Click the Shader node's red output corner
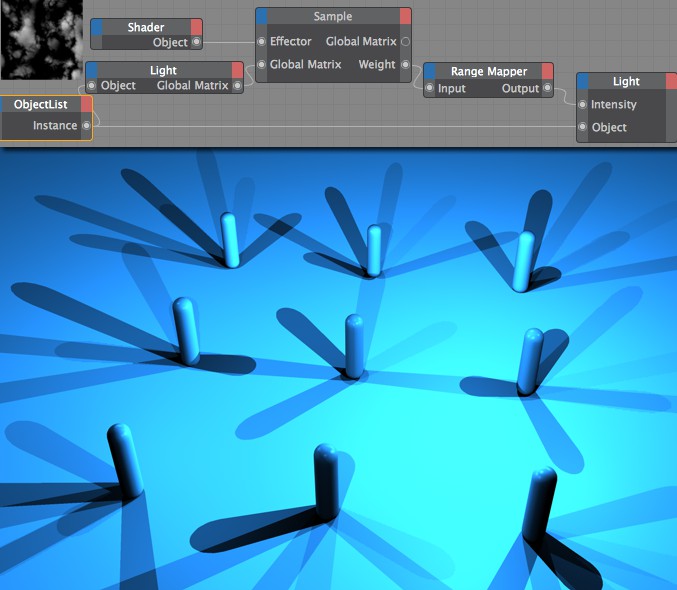677x590 pixels. (x=196, y=27)
